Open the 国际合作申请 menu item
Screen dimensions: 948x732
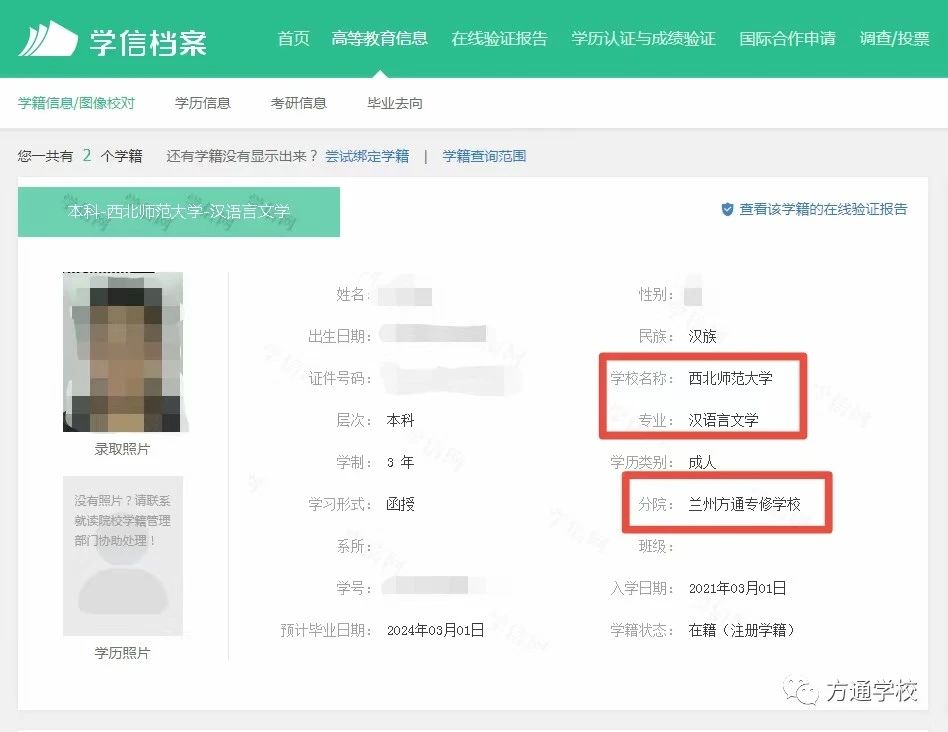click(787, 39)
